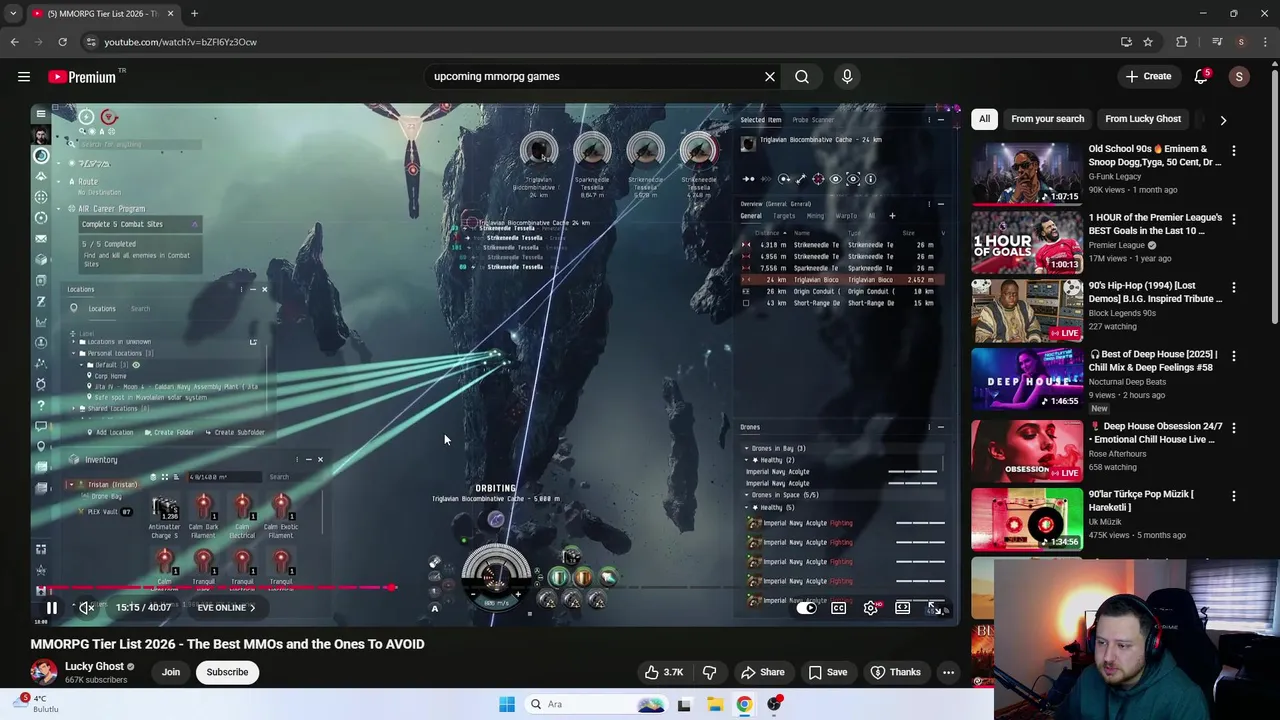Clear the search query with the X
1280x720 pixels.
tap(770, 76)
